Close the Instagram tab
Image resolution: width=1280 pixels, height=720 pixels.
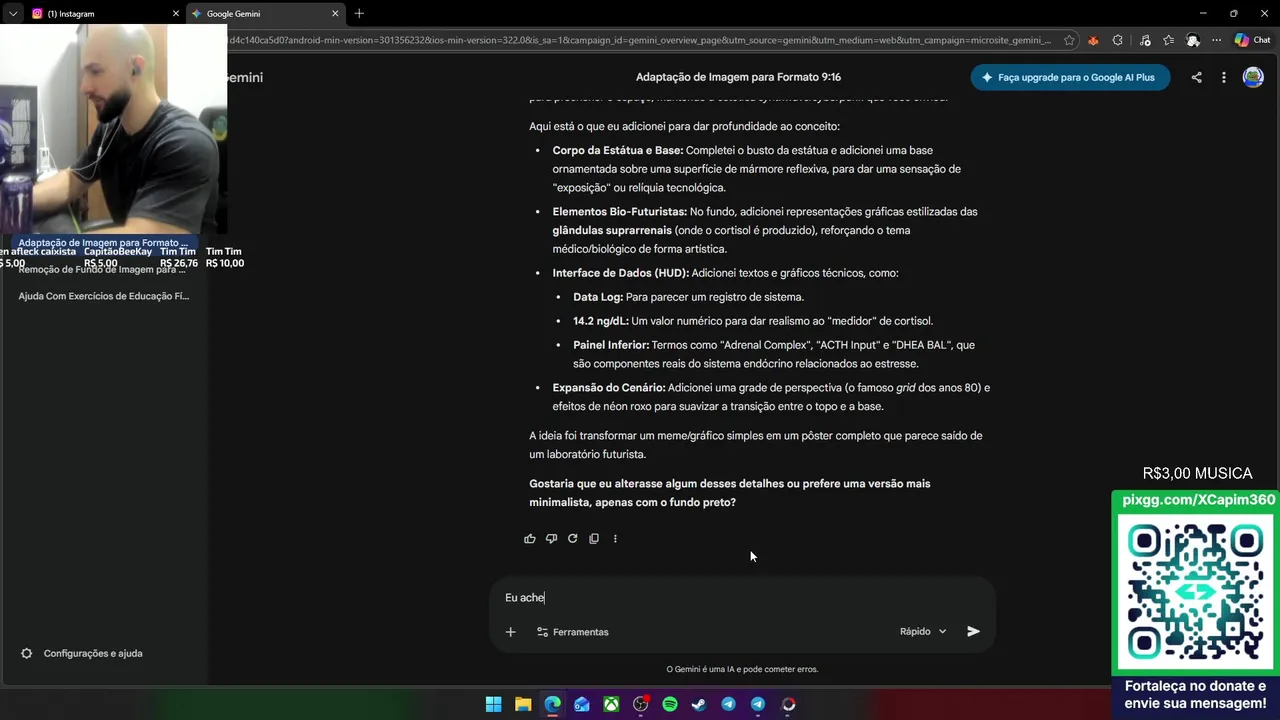click(176, 14)
